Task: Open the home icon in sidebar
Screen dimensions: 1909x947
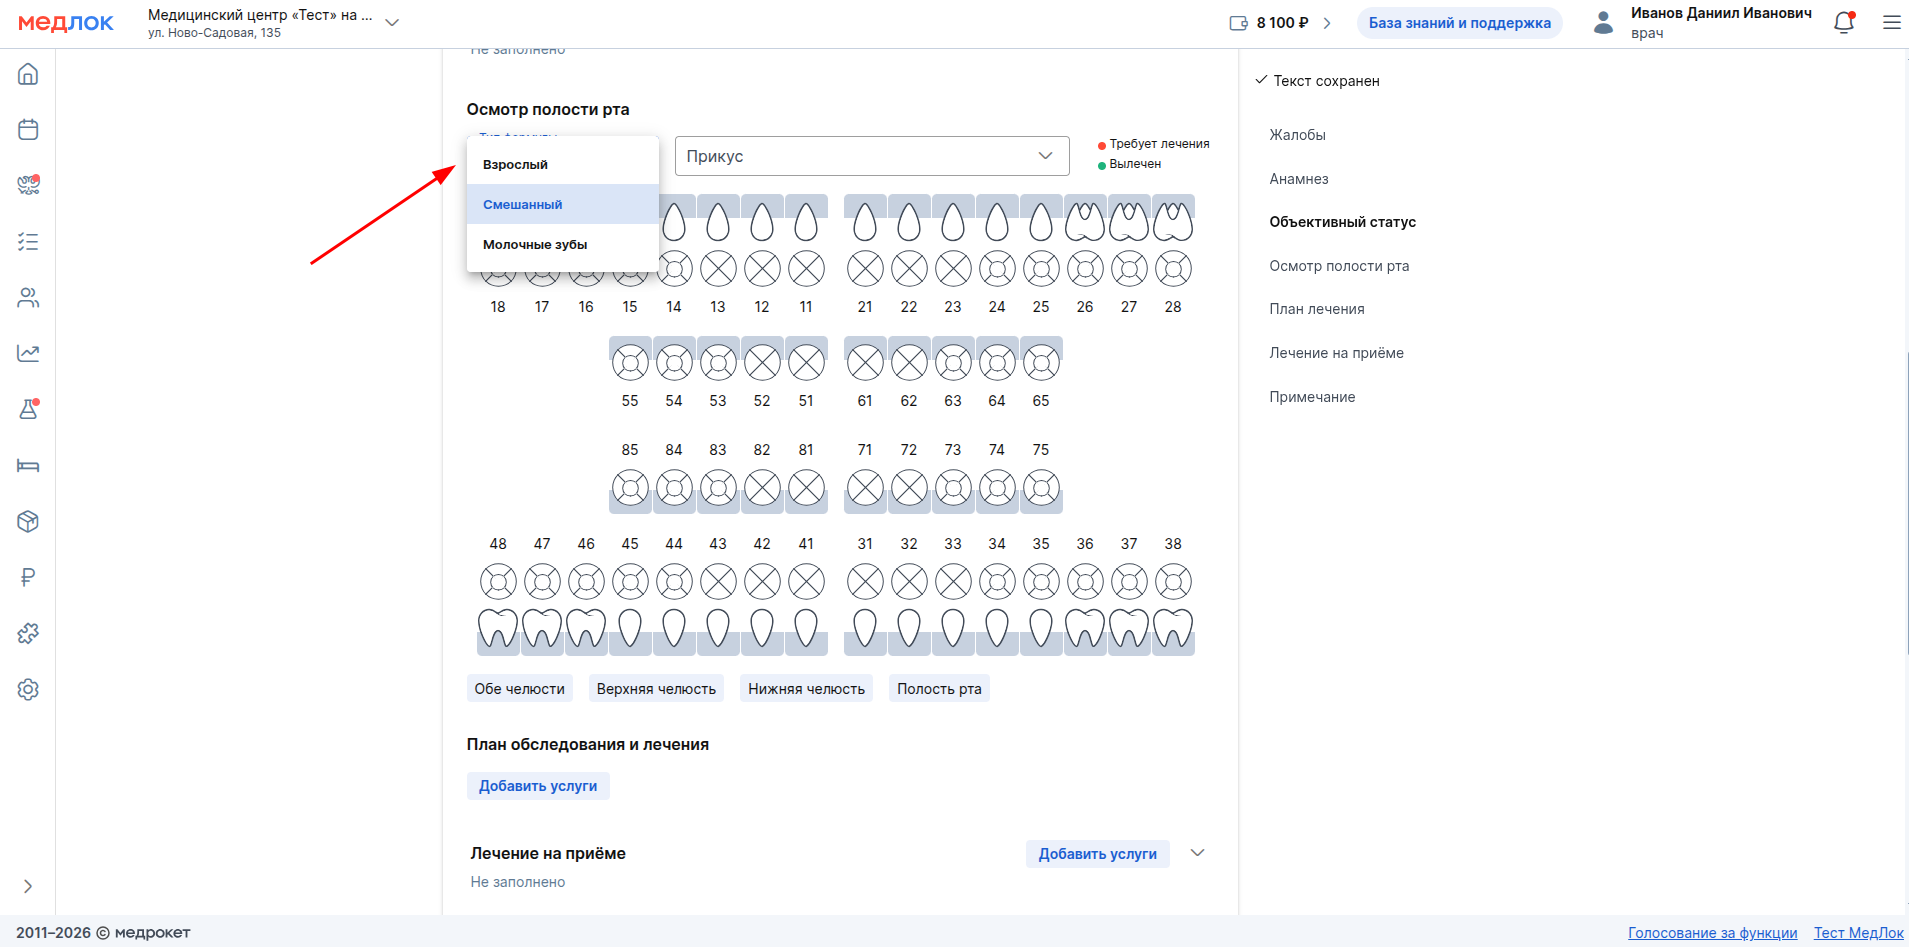Action: coord(28,74)
